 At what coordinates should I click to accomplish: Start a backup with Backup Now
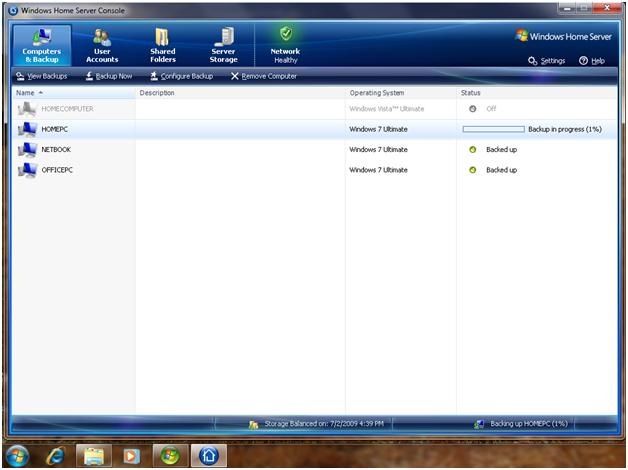109,76
